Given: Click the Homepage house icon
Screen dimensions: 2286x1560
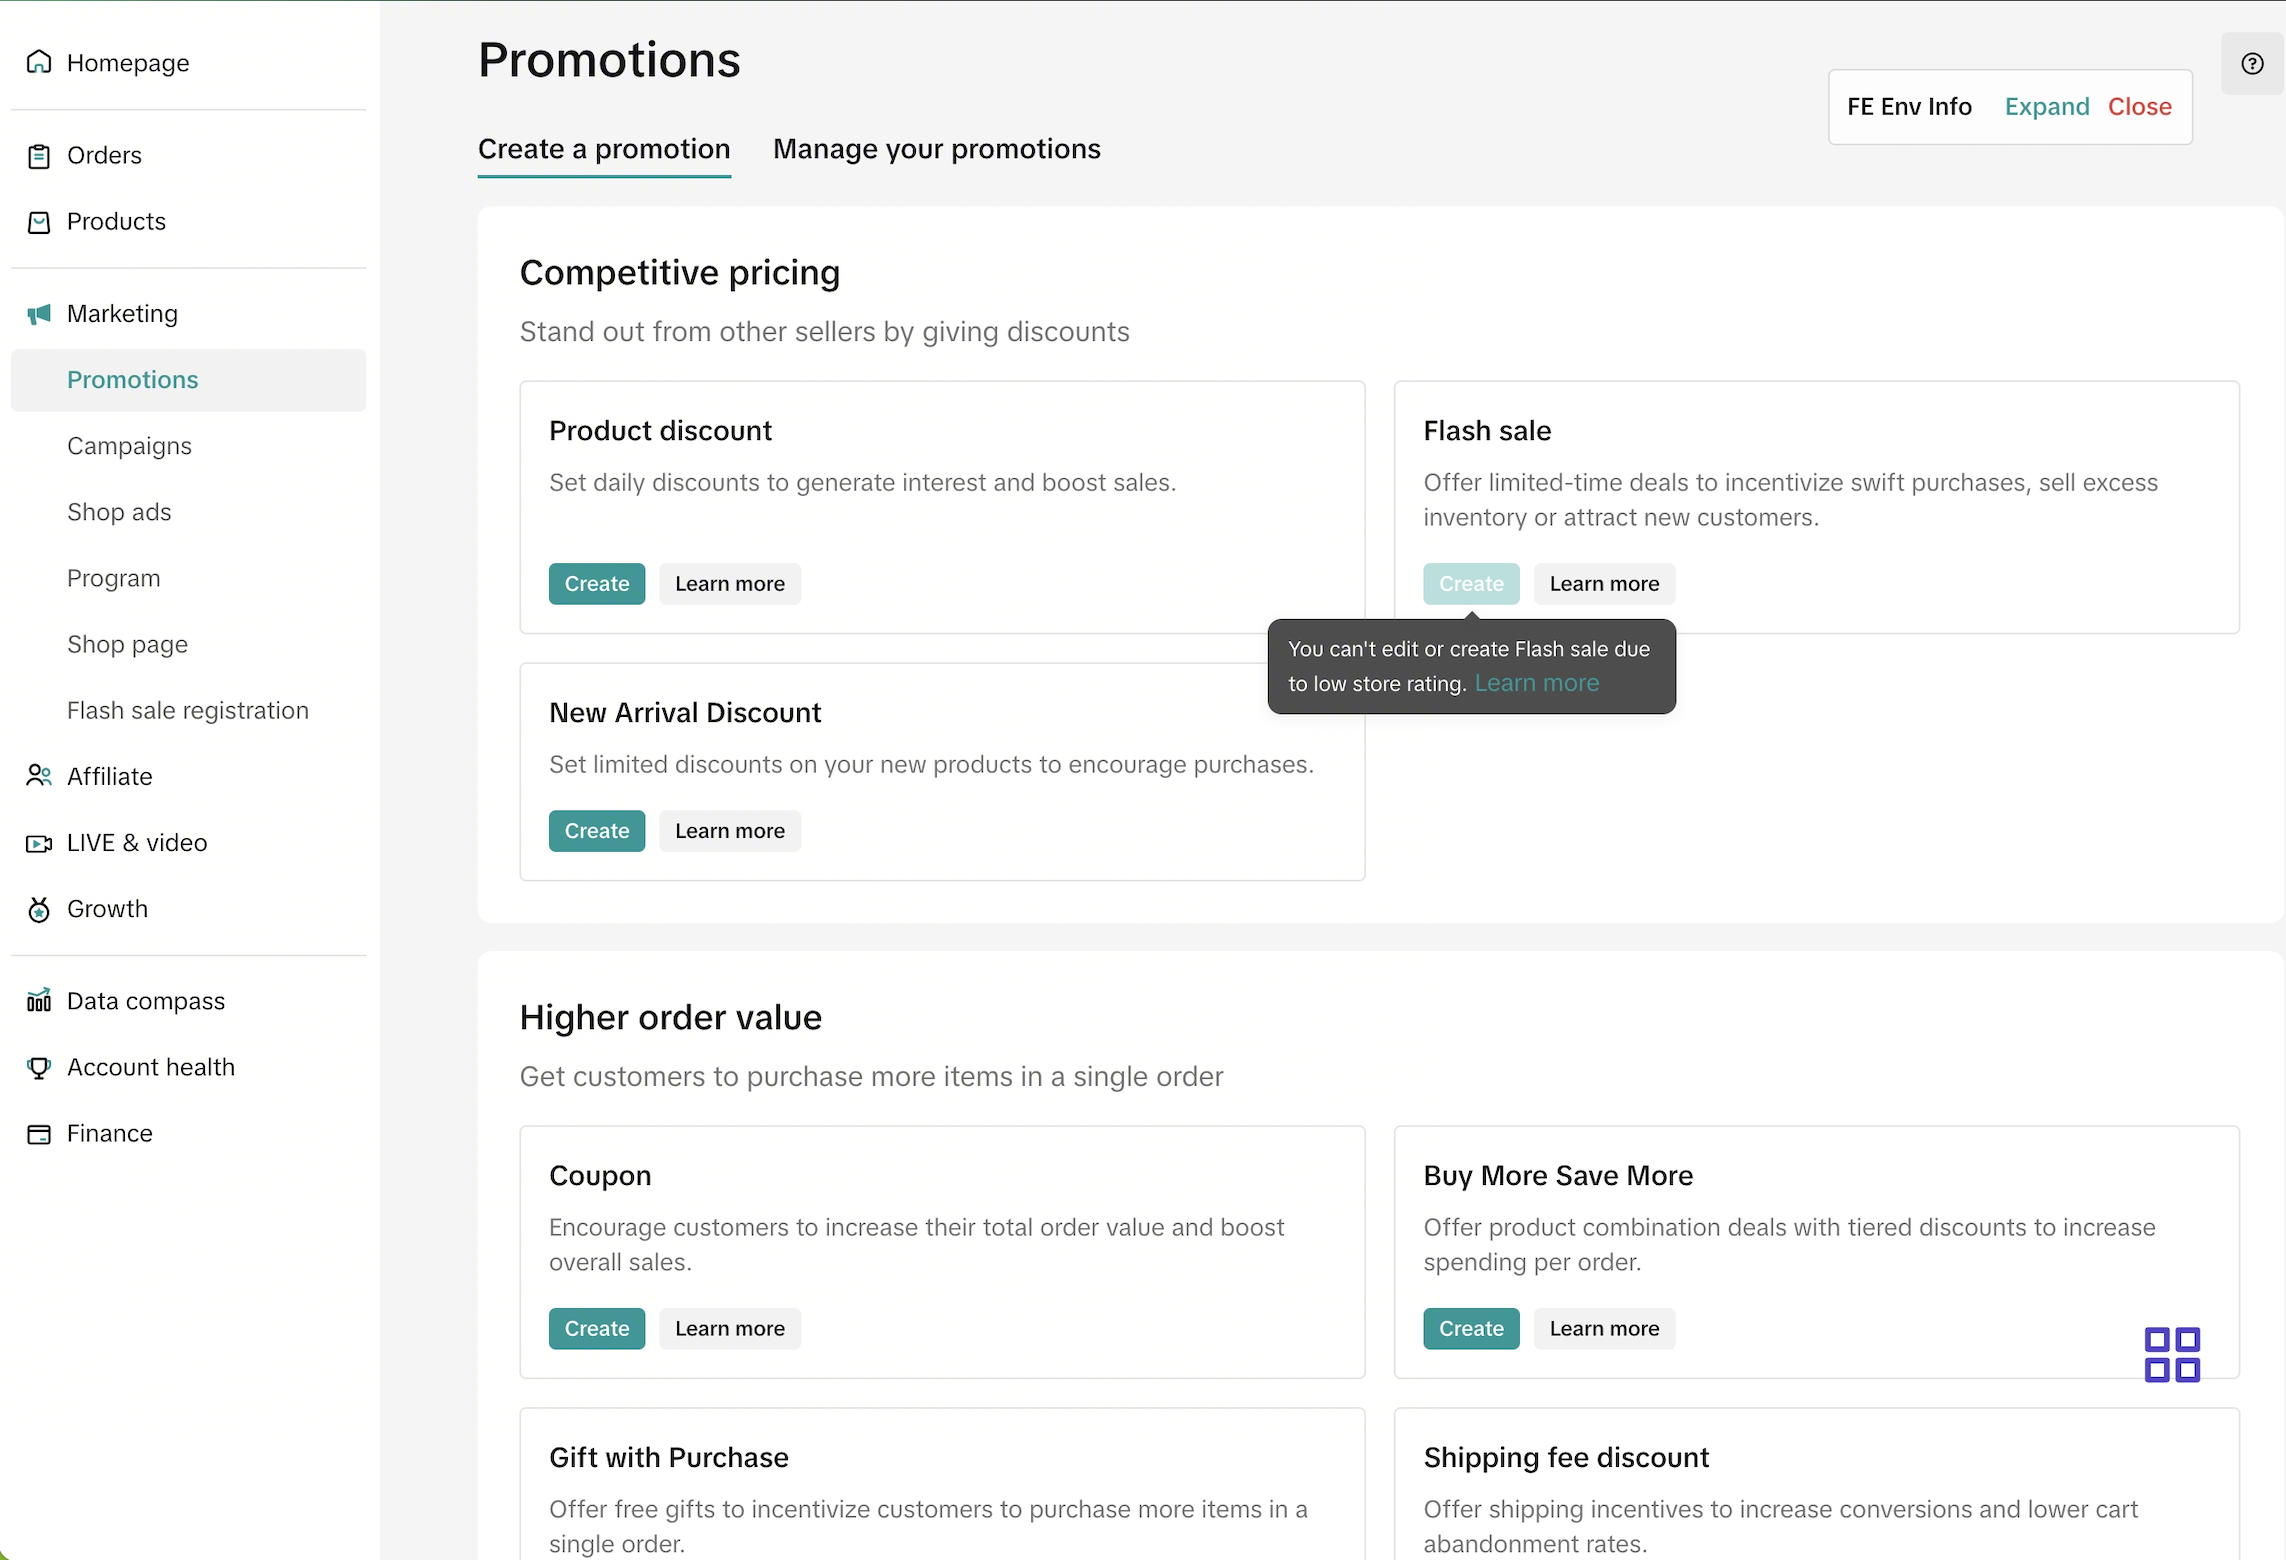Looking at the screenshot, I should 39,62.
